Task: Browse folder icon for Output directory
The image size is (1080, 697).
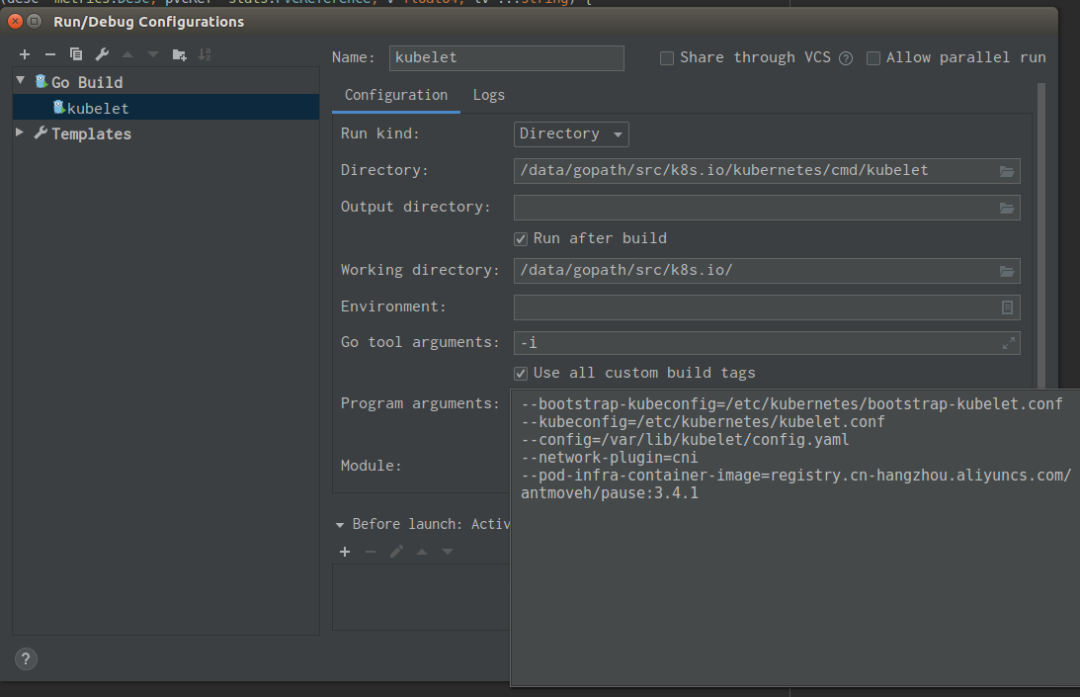Action: point(1006,208)
